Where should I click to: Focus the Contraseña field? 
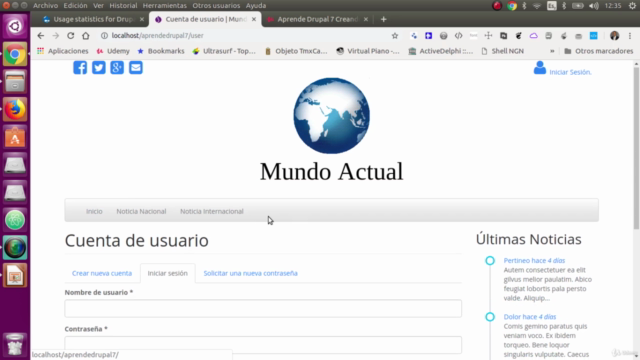[x=263, y=345]
